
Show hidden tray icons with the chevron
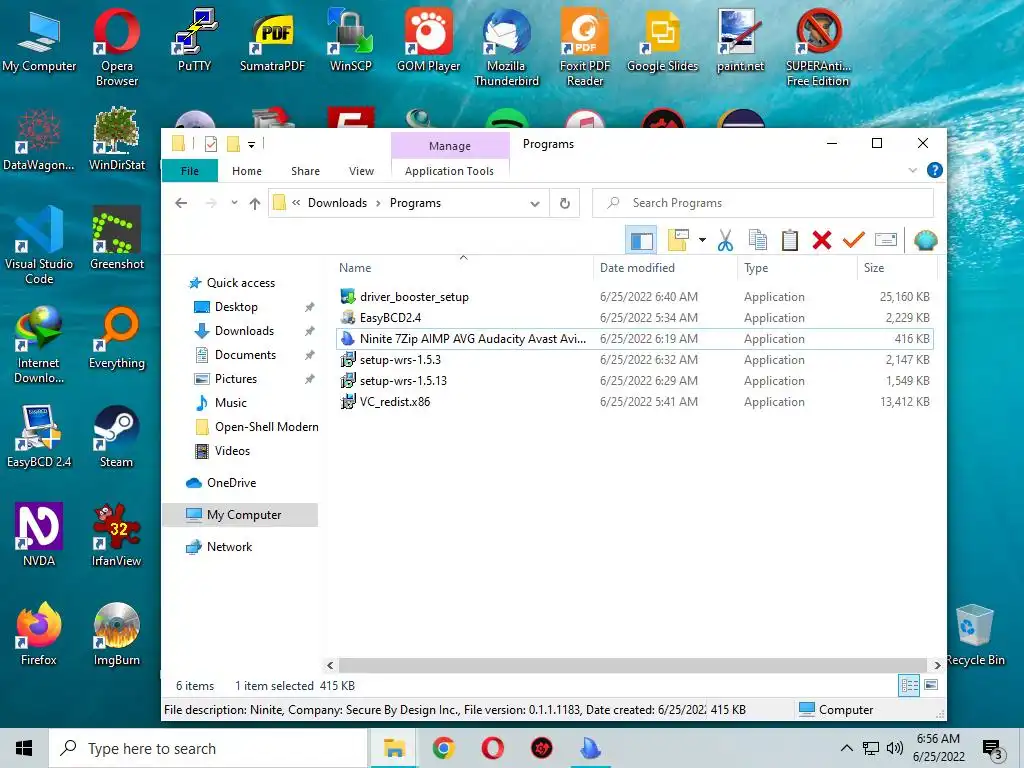[x=846, y=748]
